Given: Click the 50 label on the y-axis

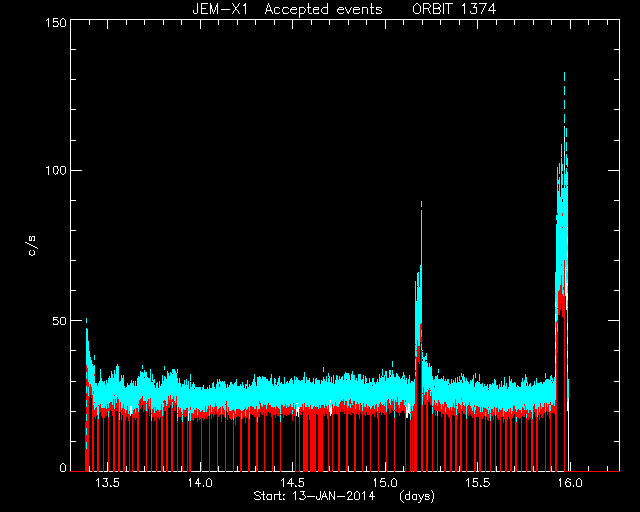Looking at the screenshot, I should [x=59, y=321].
